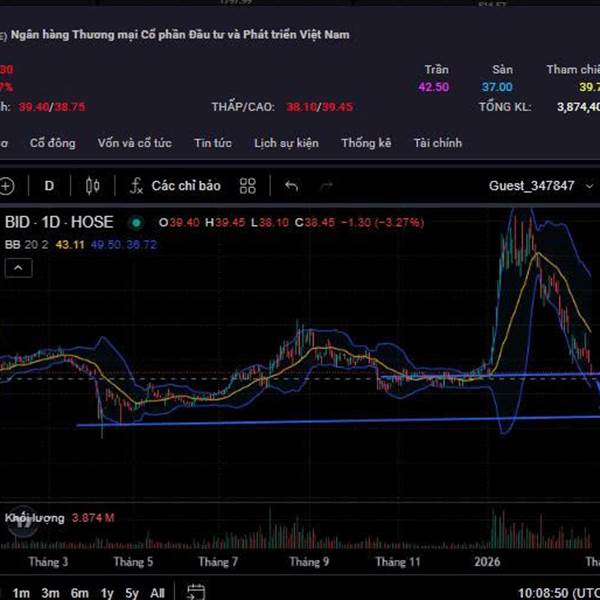Switch to the Lịch sự kiện tab

pos(286,143)
